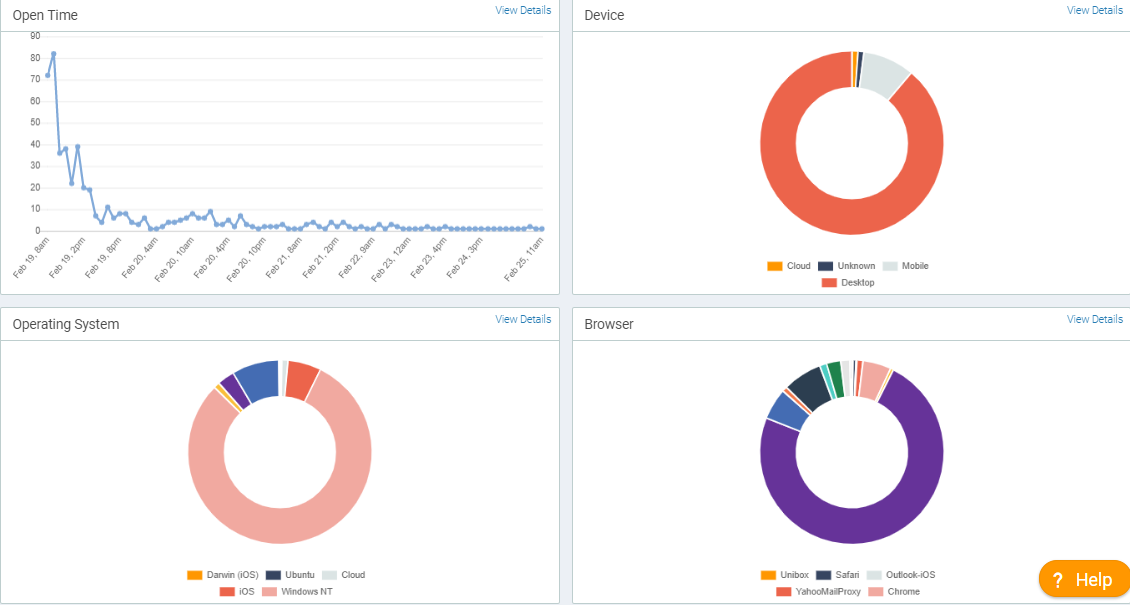Toggle Cloud legend in Operating System chart
The width and height of the screenshot is (1130, 606).
point(344,575)
